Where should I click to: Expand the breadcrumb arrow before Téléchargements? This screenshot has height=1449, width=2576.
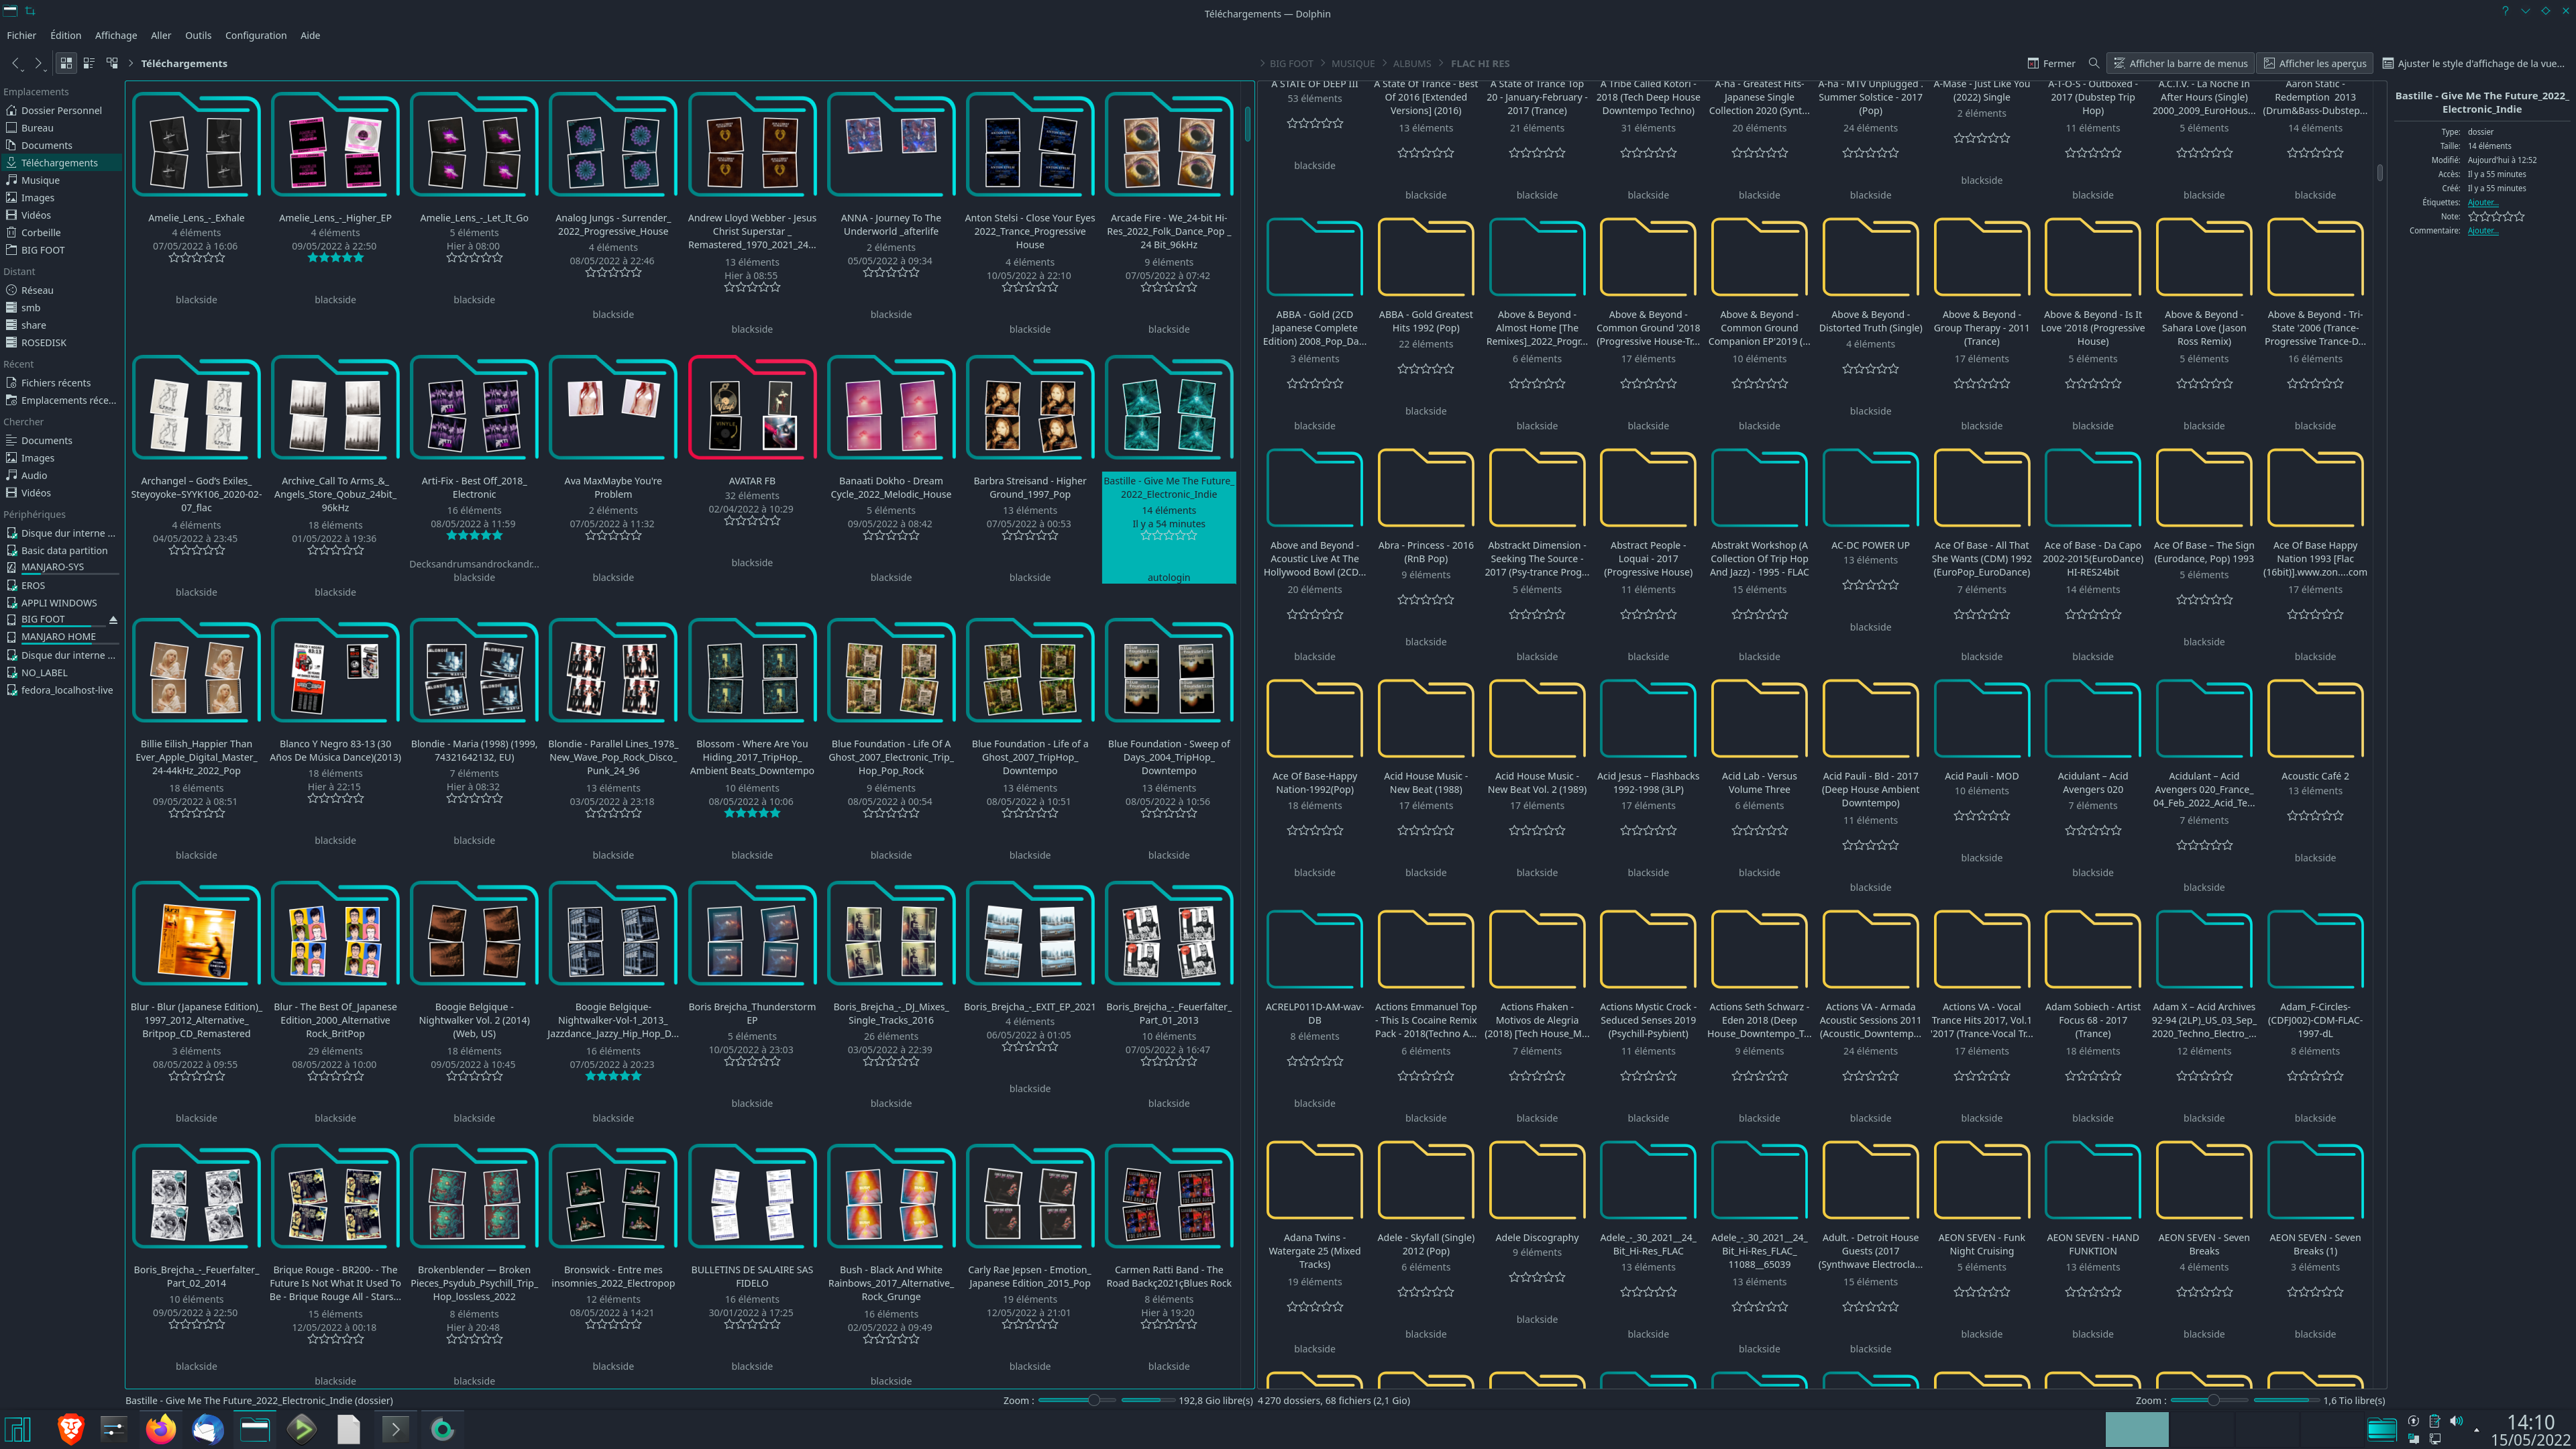click(x=131, y=63)
